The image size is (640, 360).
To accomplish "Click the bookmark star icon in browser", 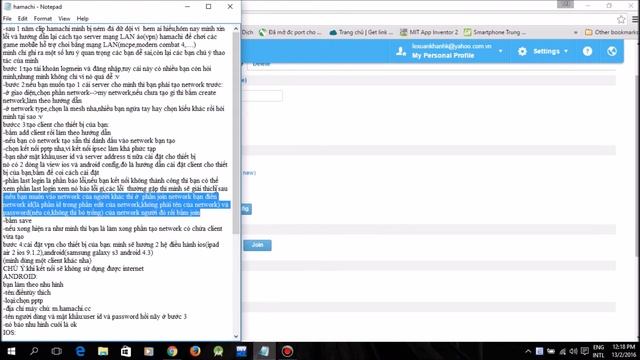I will coord(621,19).
